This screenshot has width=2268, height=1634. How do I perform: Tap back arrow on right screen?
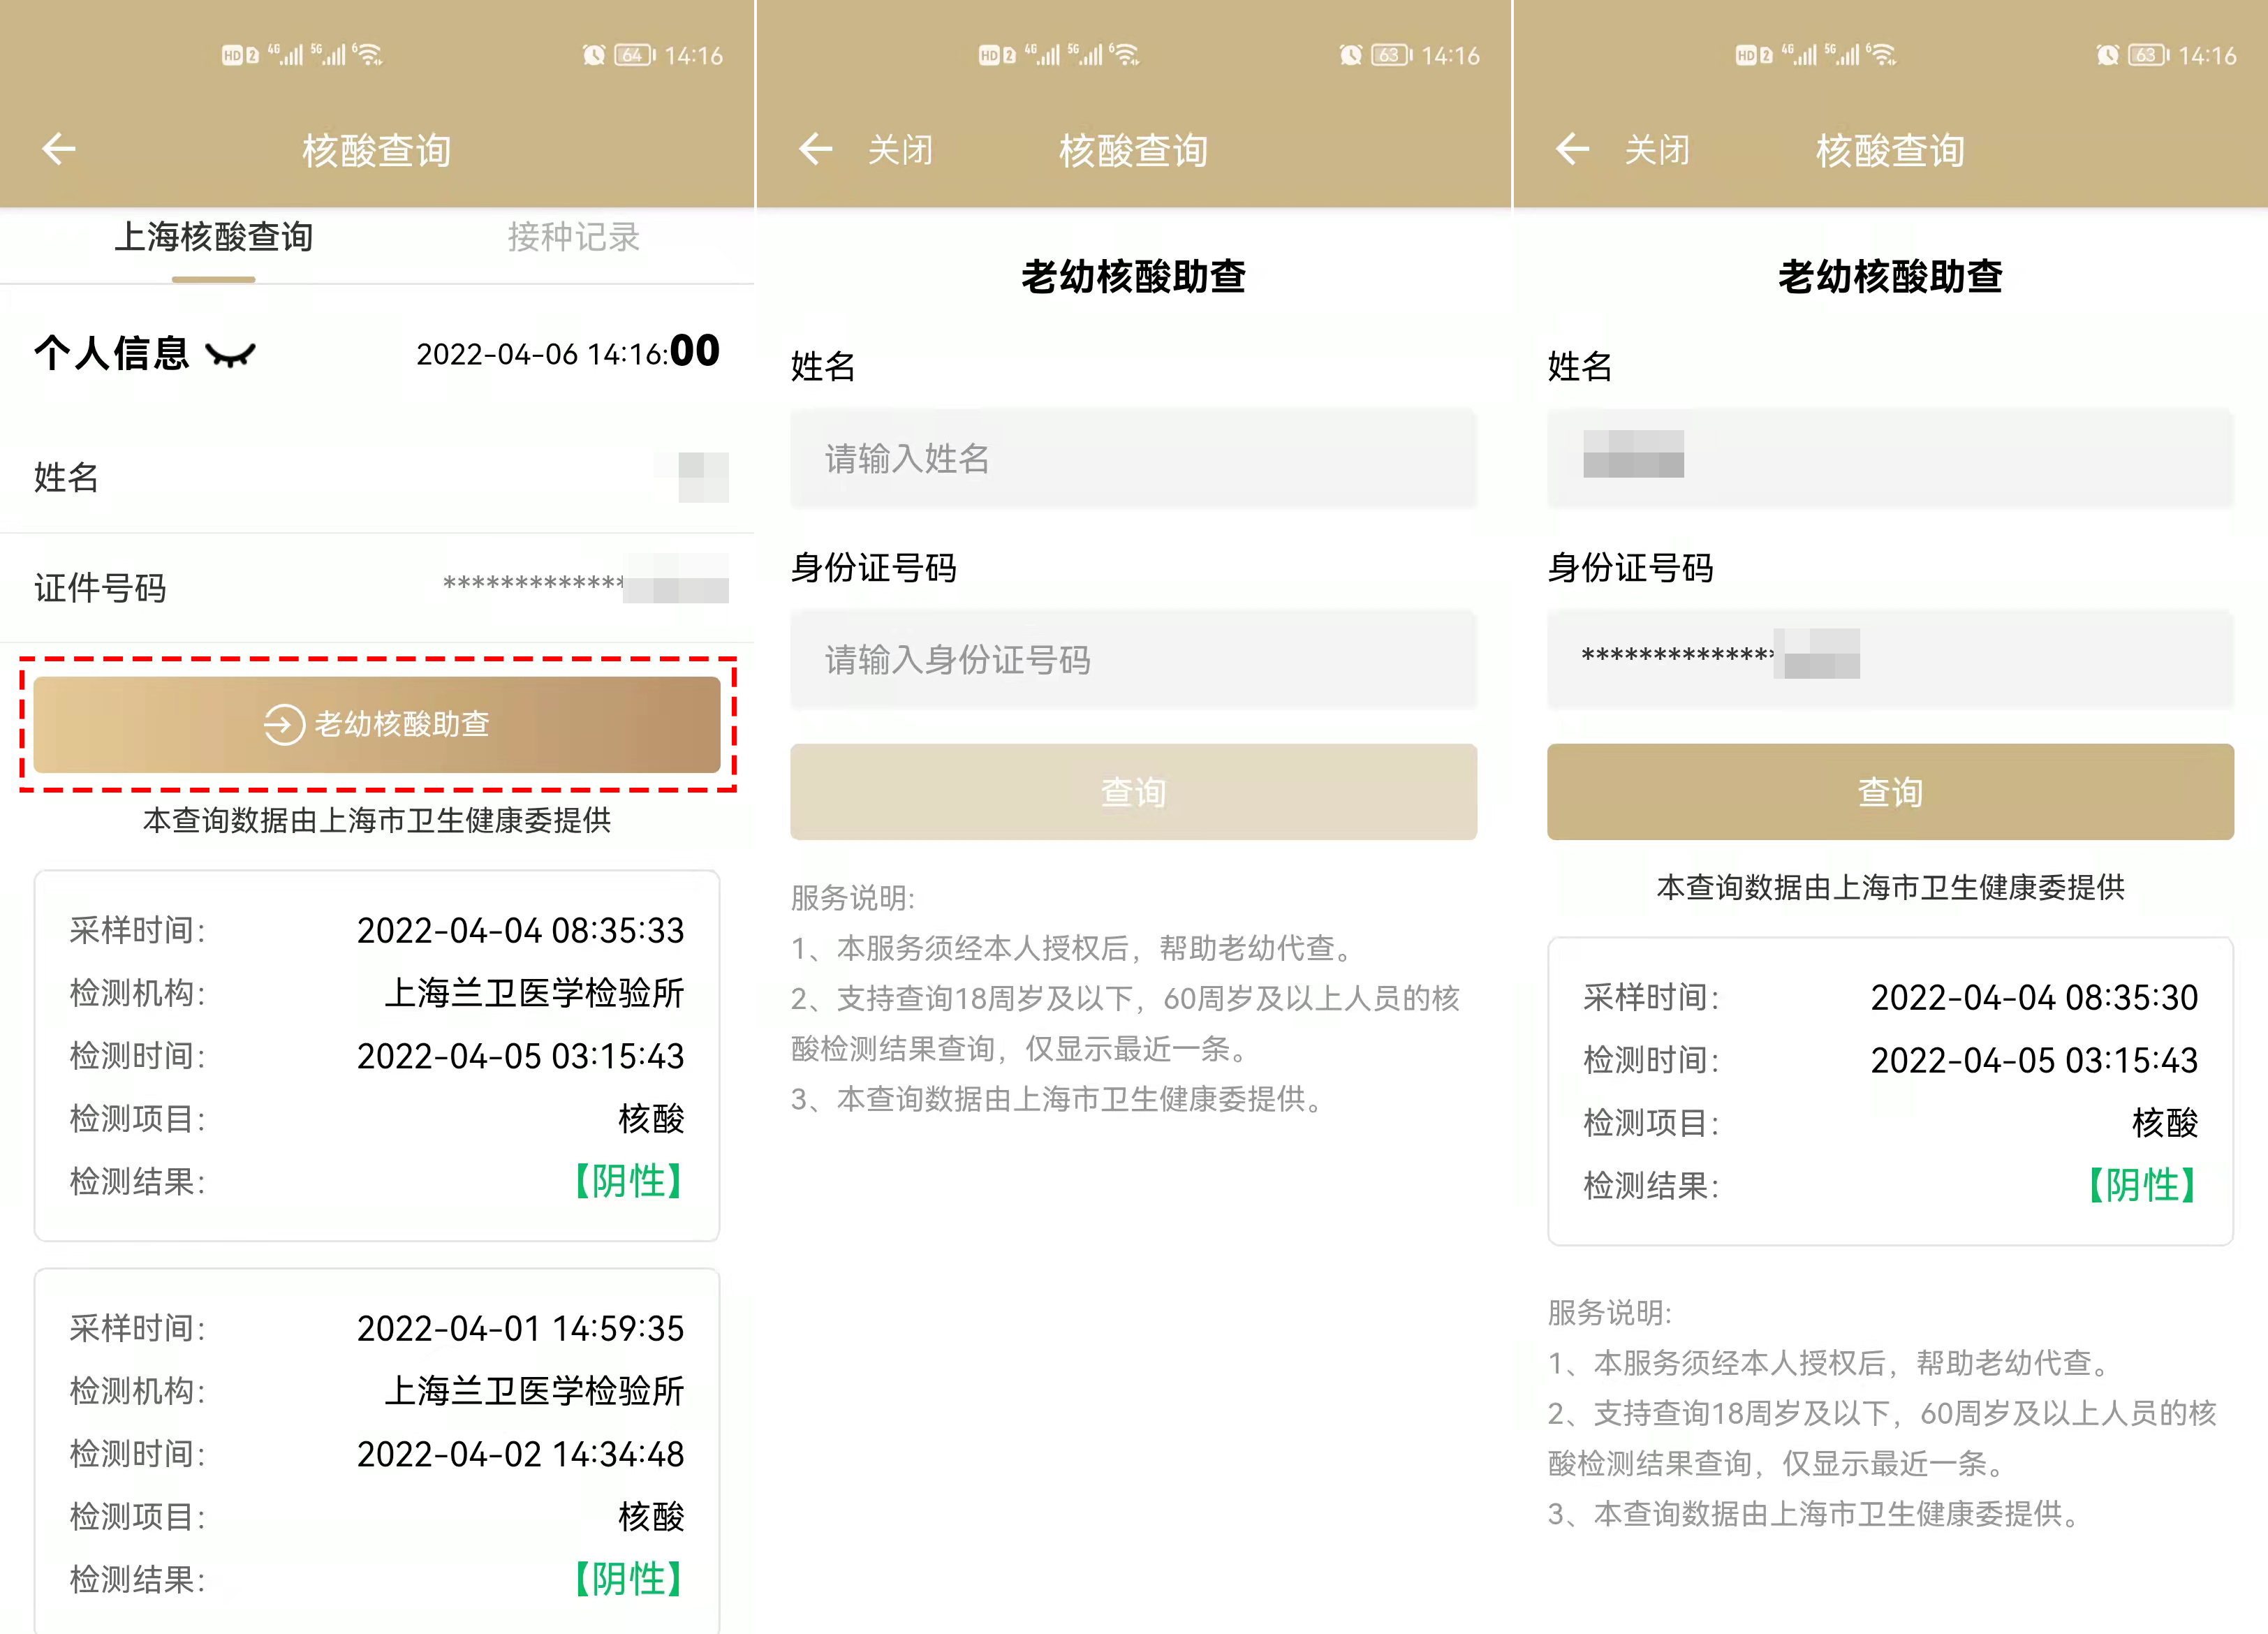(1573, 149)
